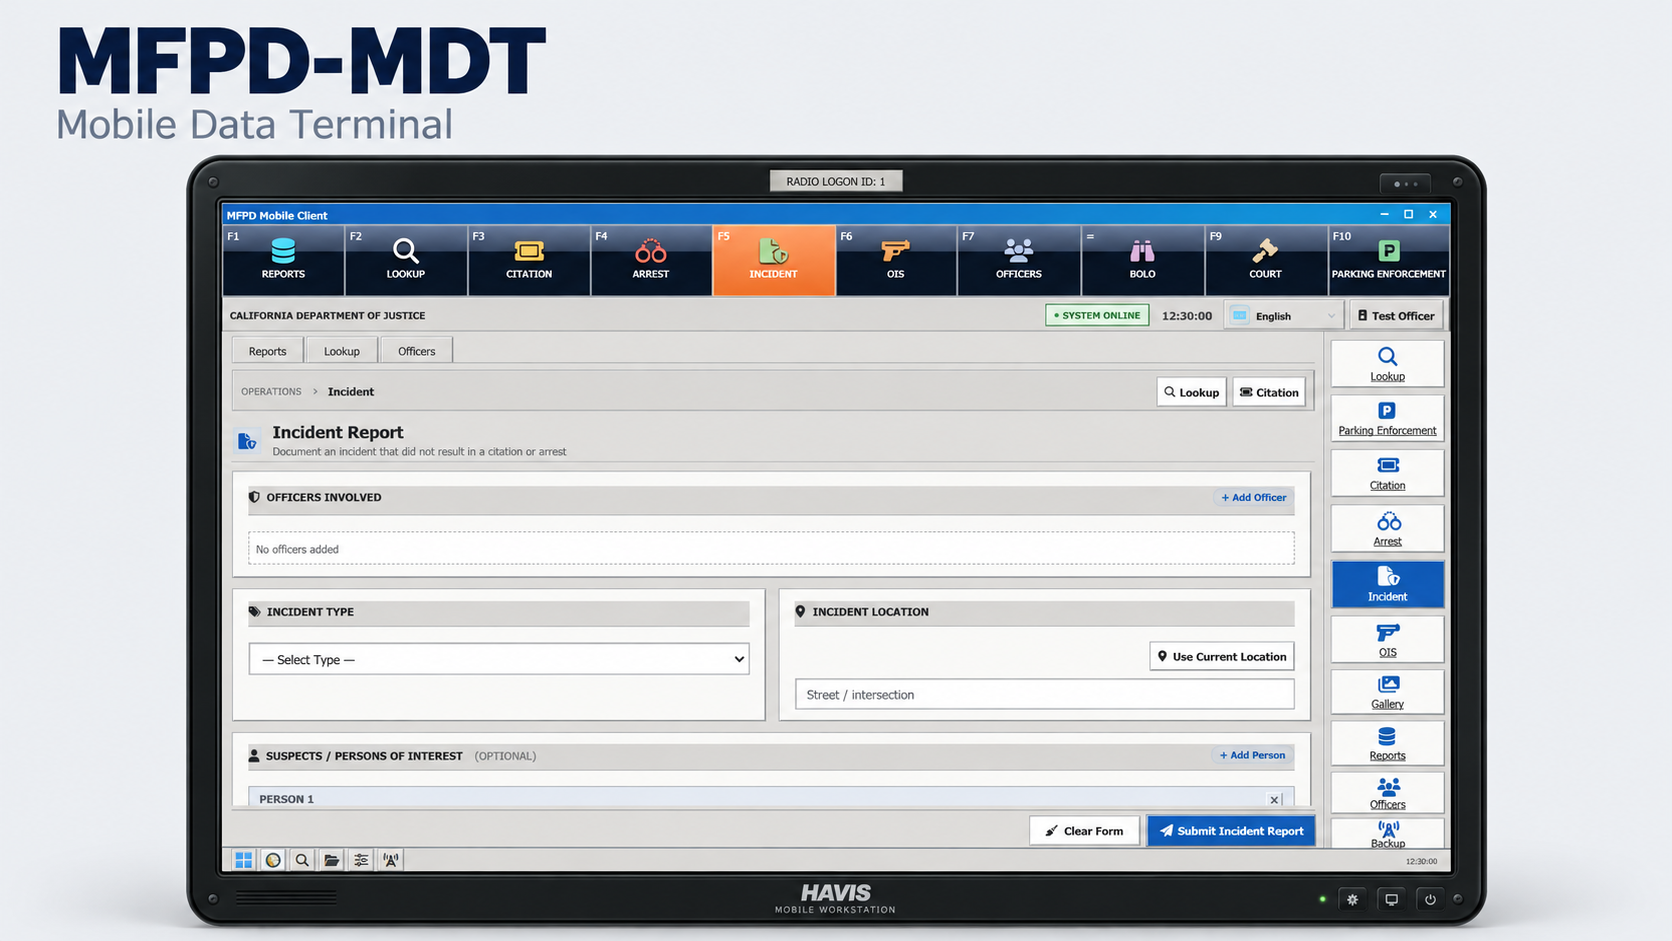1672x941 pixels.
Task: Switch to the Reports tab
Action: click(x=267, y=351)
